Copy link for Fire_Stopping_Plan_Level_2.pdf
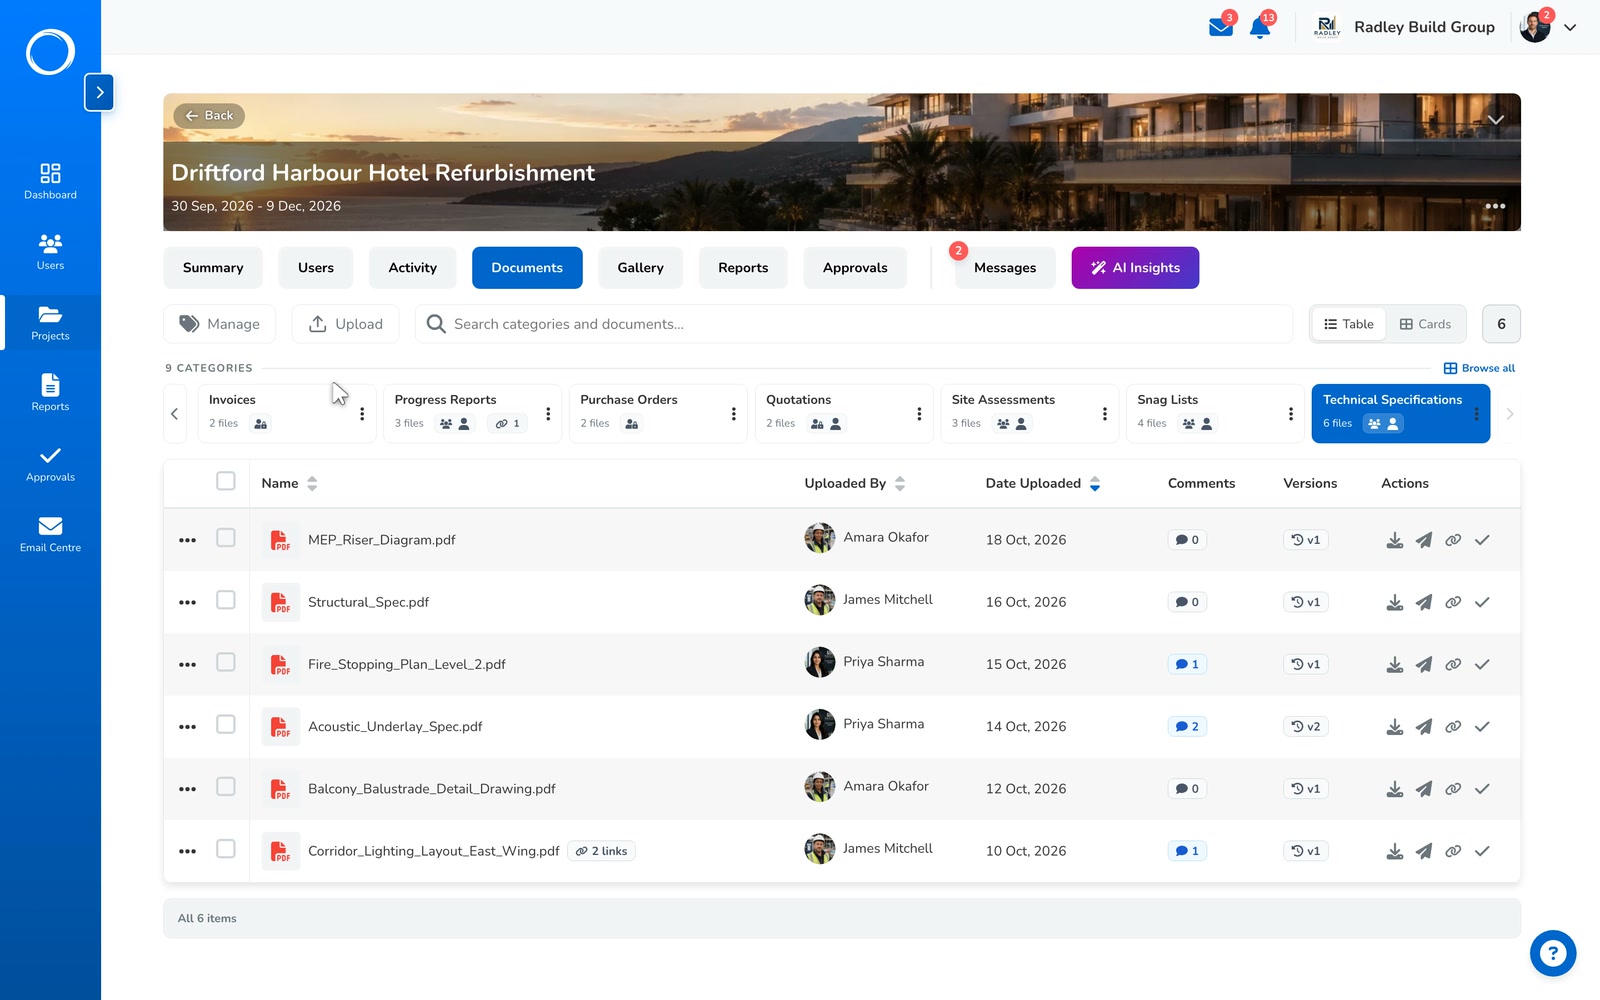This screenshot has width=1600, height=1000. (1453, 664)
